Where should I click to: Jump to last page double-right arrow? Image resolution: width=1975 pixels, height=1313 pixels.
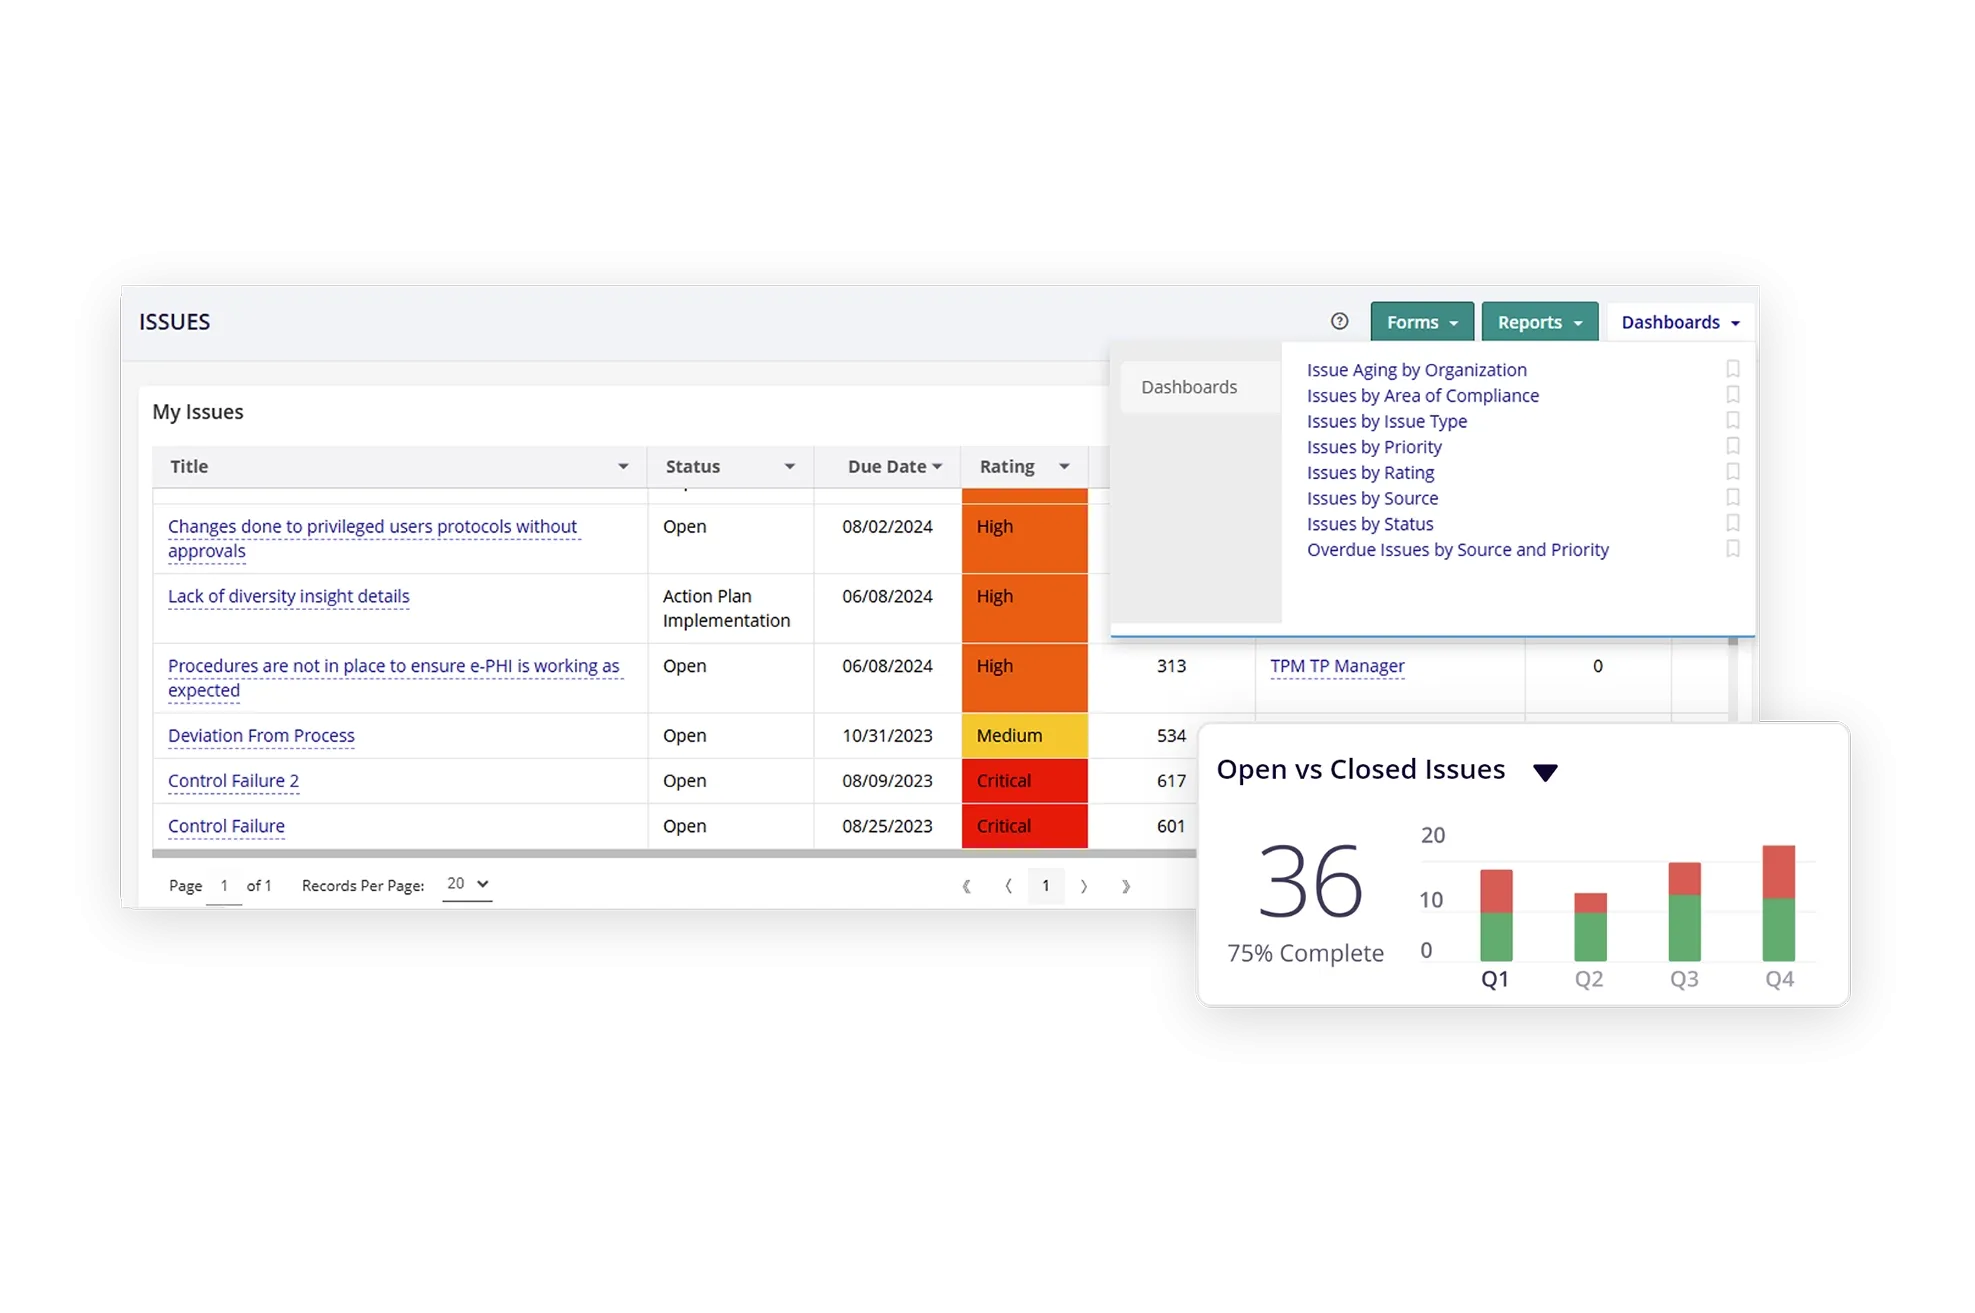point(1126,886)
